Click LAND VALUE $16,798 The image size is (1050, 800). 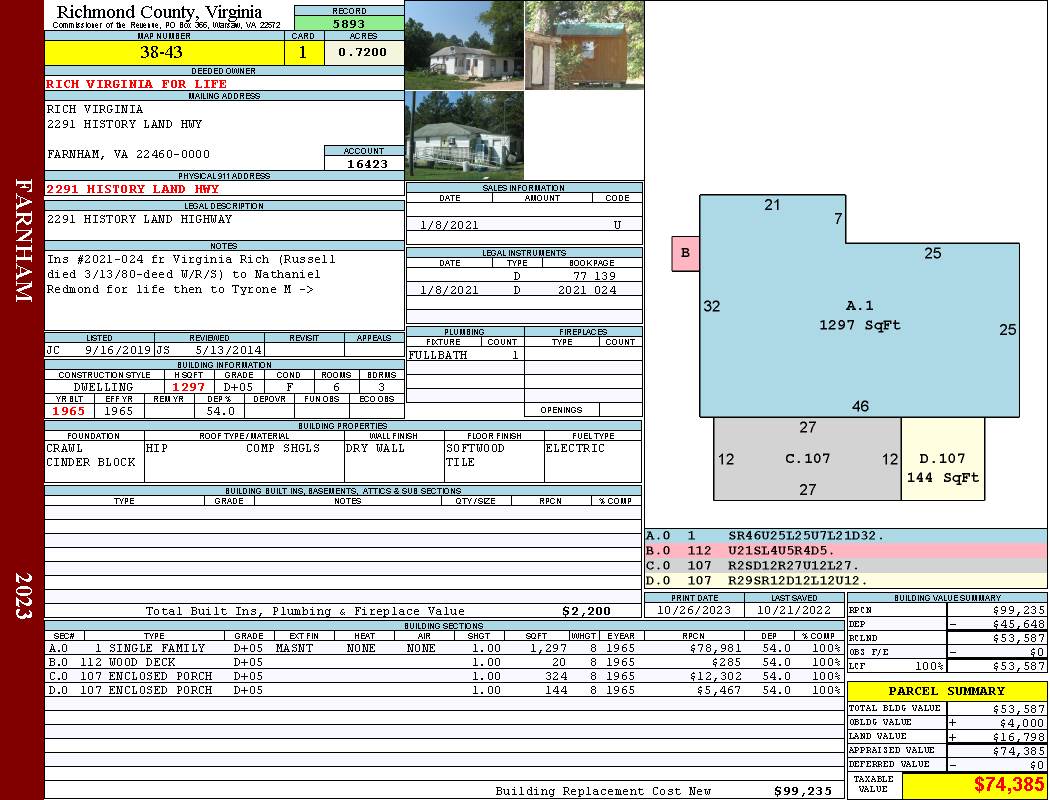pyautogui.click(x=1019, y=737)
